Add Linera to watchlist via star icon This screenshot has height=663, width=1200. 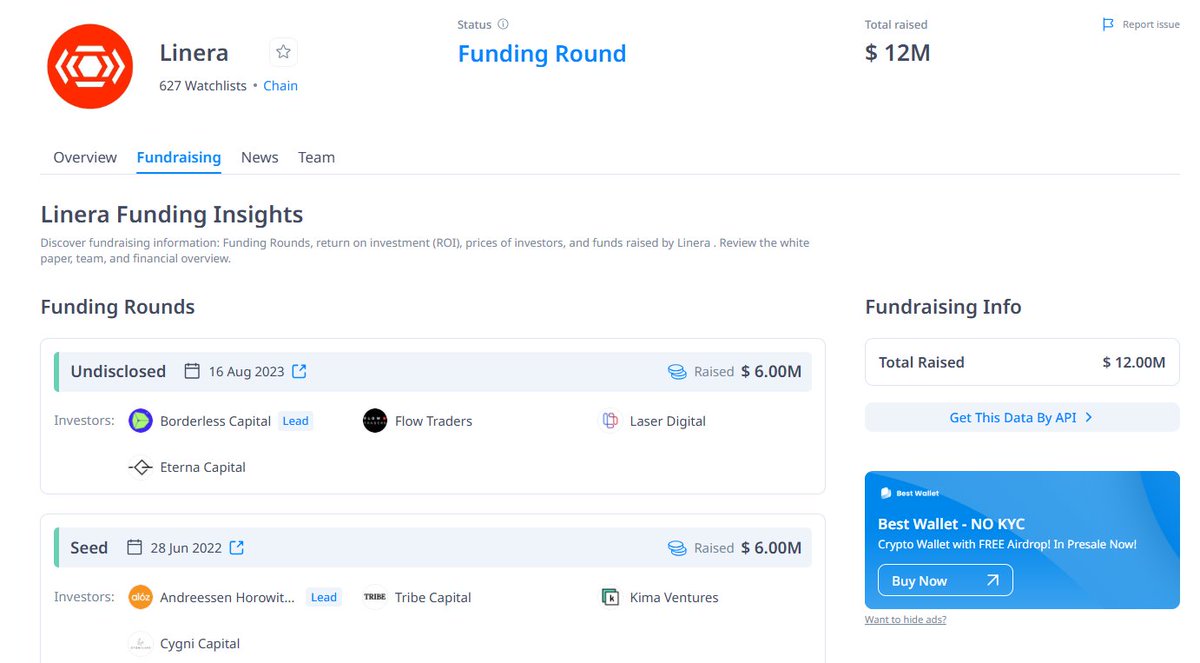(x=283, y=52)
